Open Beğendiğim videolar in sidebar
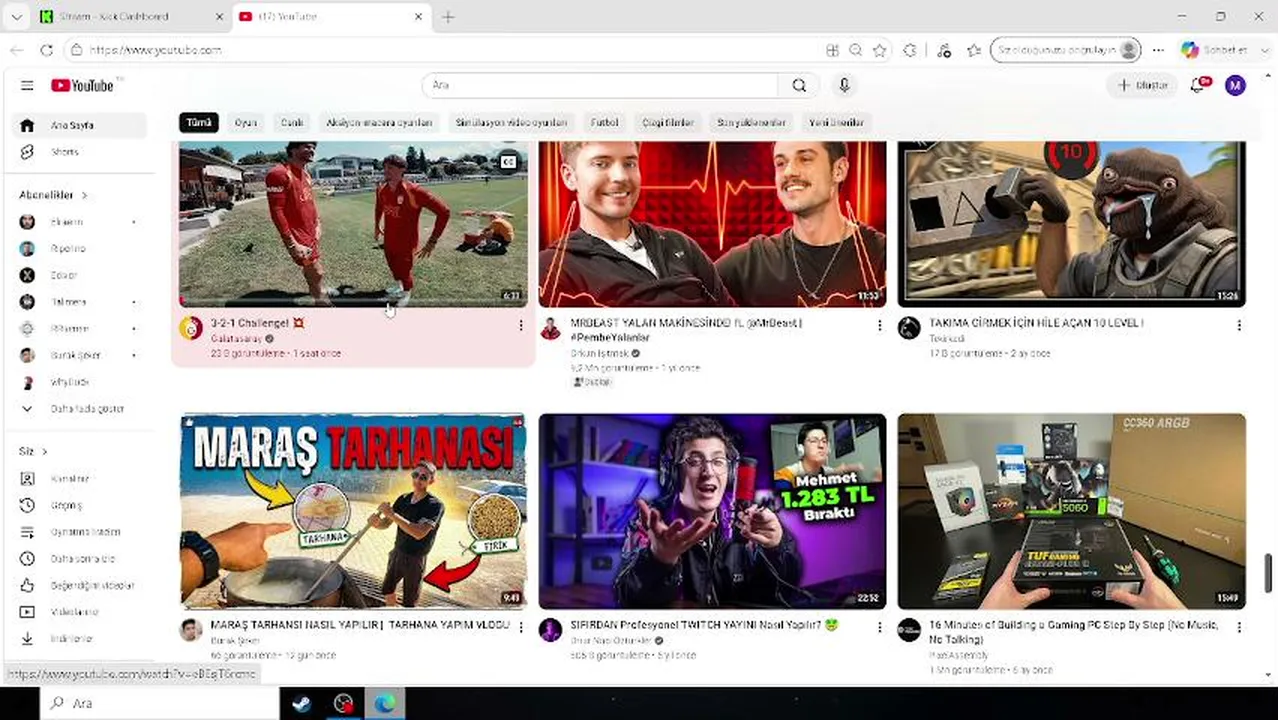 [80, 585]
